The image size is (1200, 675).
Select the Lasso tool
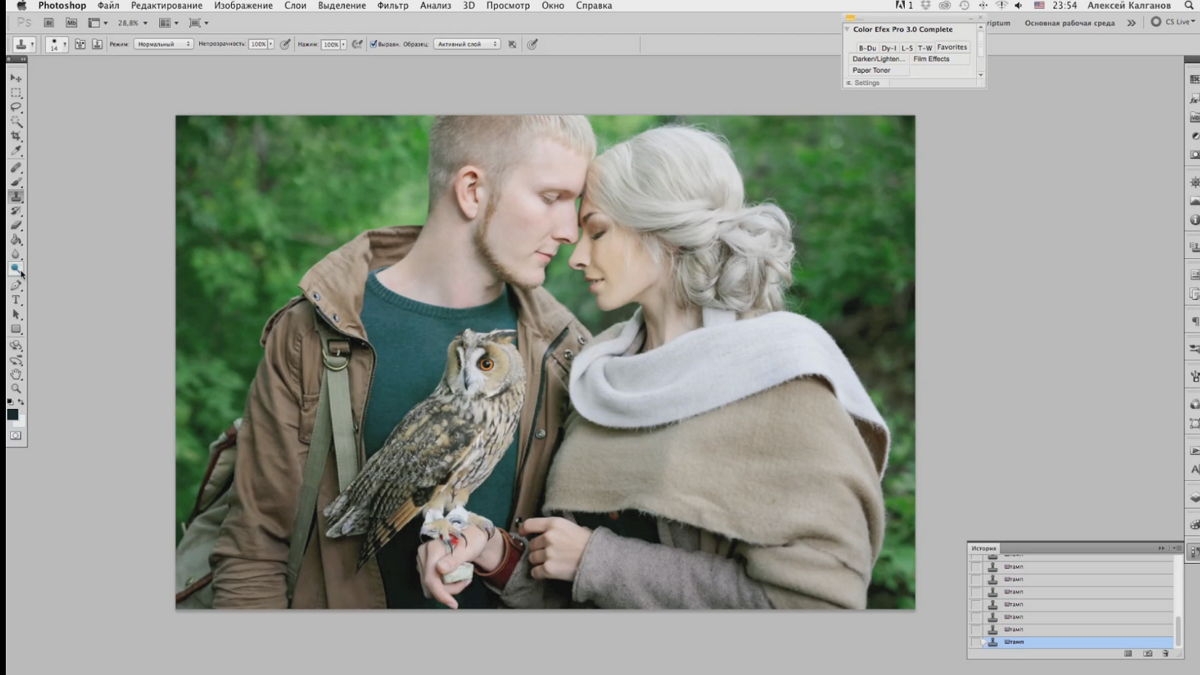coord(16,105)
